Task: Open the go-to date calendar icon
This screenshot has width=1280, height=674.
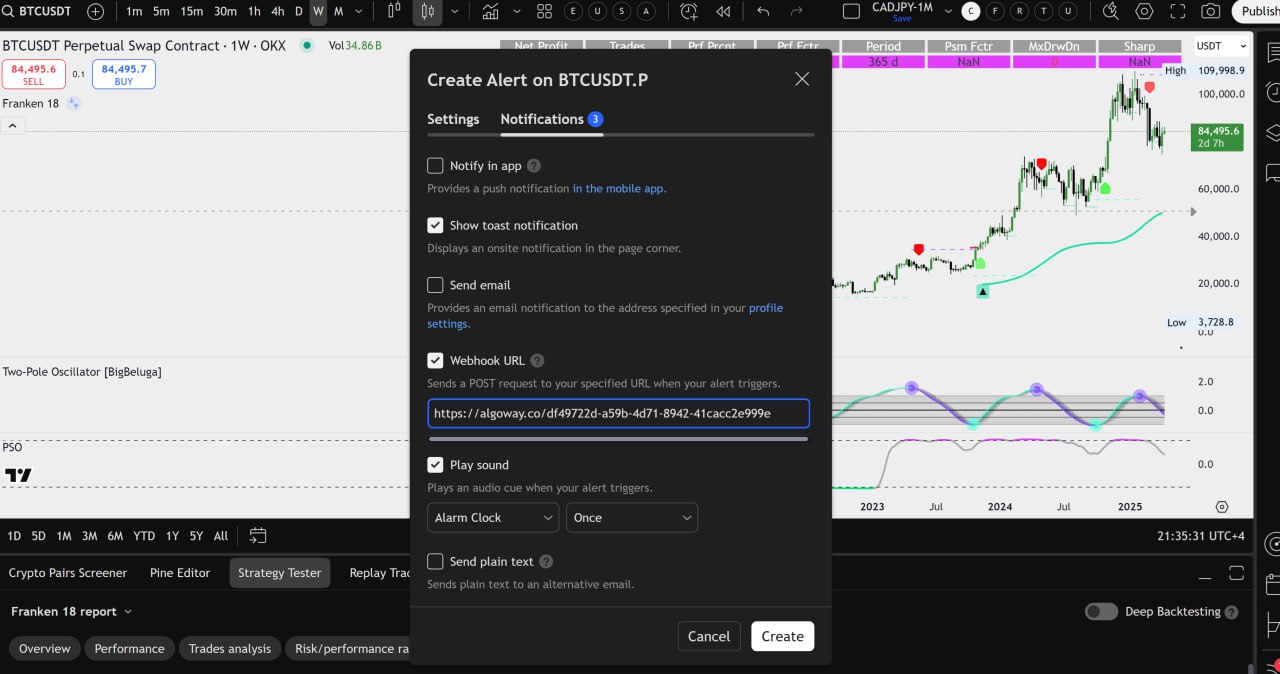Action: pyautogui.click(x=258, y=536)
